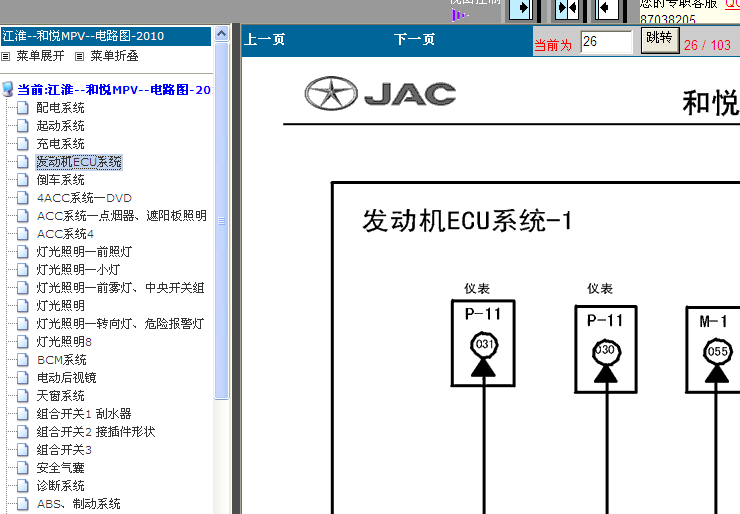
Task: Click the page icon beside 天窗系统
Action: (23, 396)
